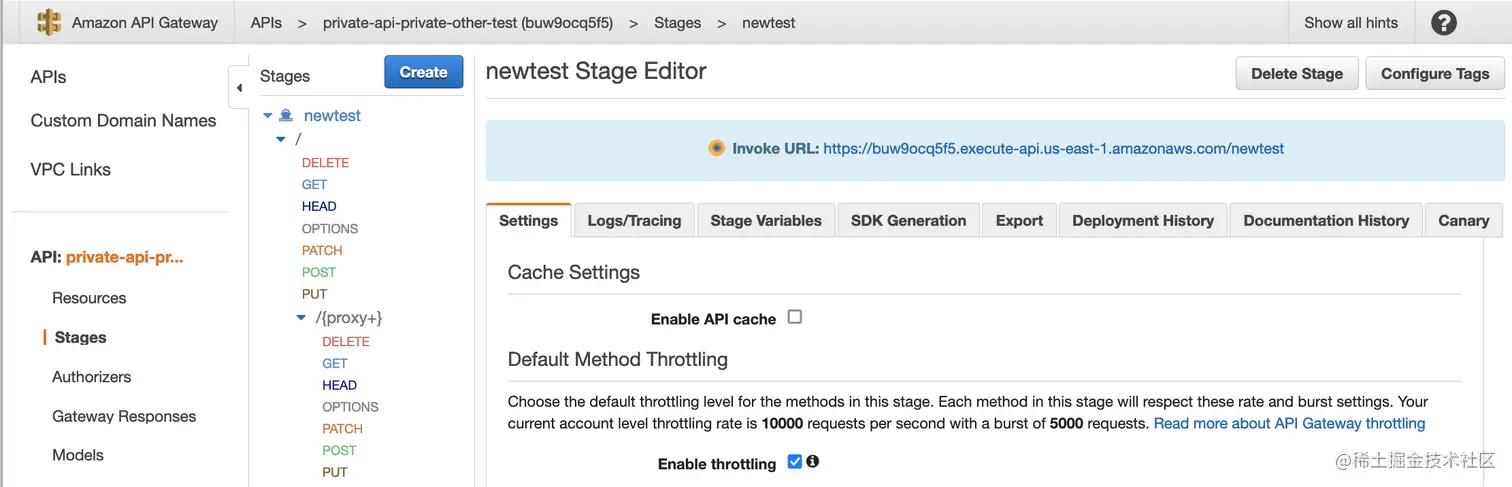Screen dimensions: 1512x487
Task: Click the info icon beside Enable throttling
Action: coord(813,462)
